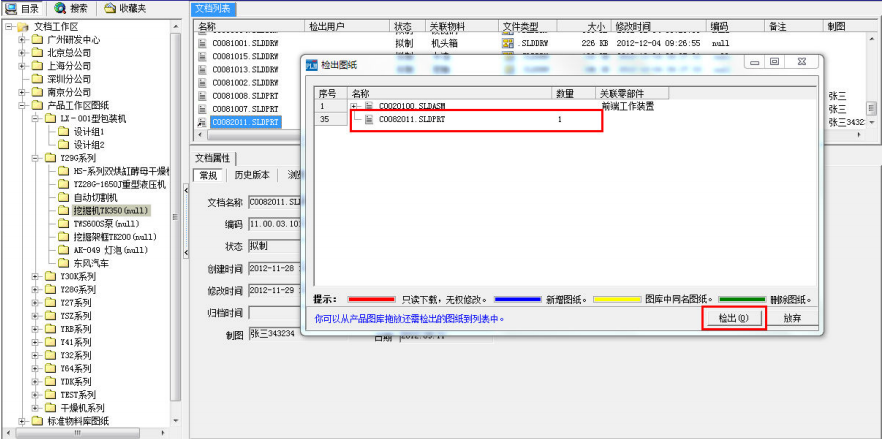This screenshot has width=884, height=439.
Task: Click the 检出(O) button
Action: click(733, 318)
